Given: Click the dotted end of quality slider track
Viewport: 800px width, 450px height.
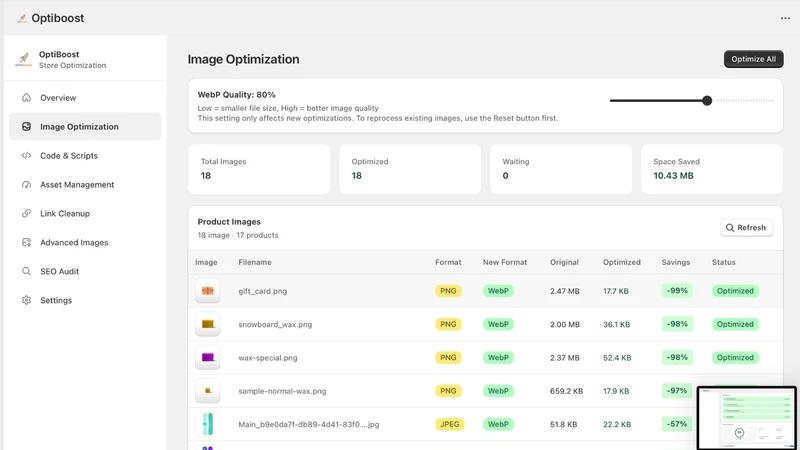Looking at the screenshot, I should 769,101.
